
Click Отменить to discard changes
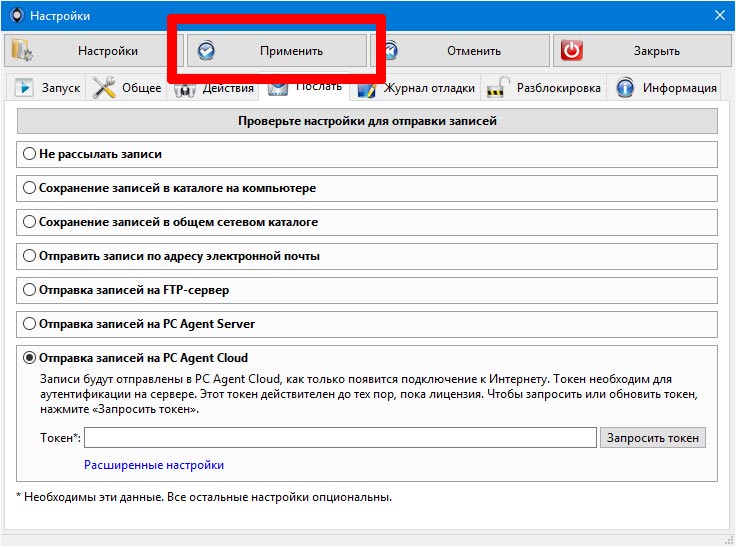461,51
